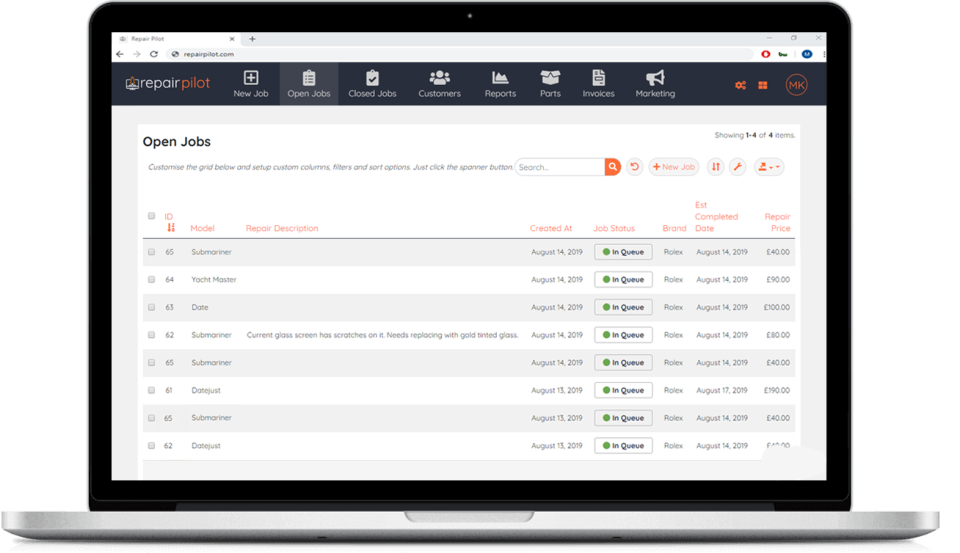The image size is (960, 553).
Task: Check the box for job 62 Submariner
Action: click(x=151, y=334)
